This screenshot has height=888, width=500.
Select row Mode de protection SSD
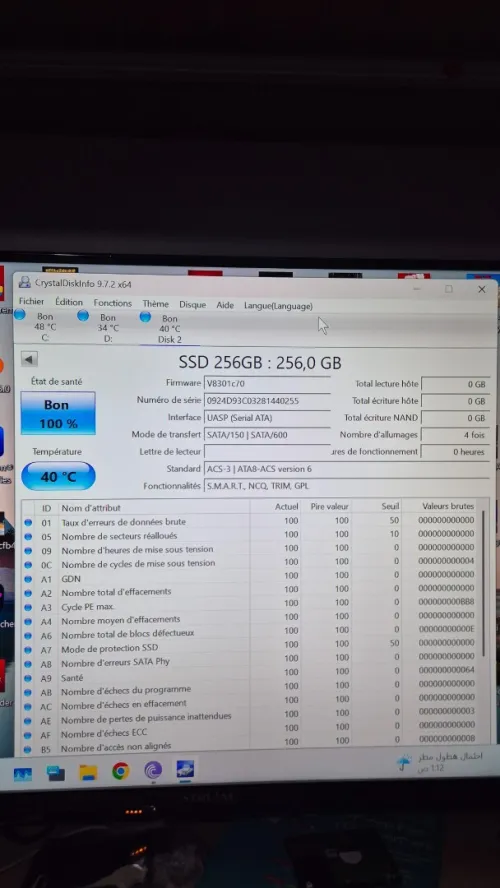click(x=251, y=647)
